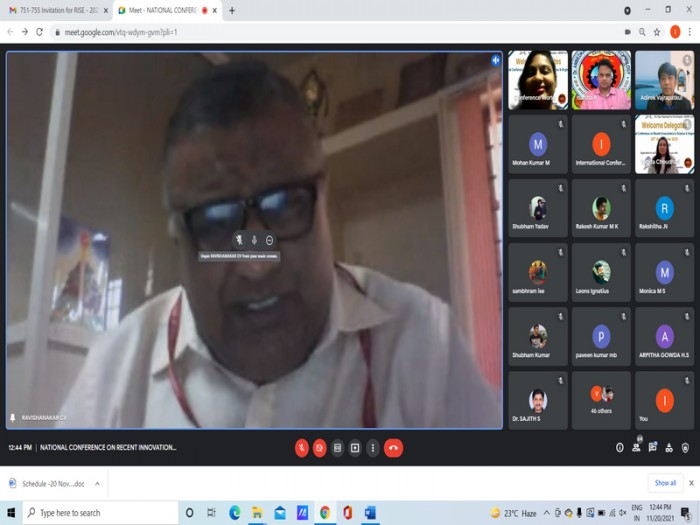Turn on microphone in Meet controls
700x525 pixels.
301,448
